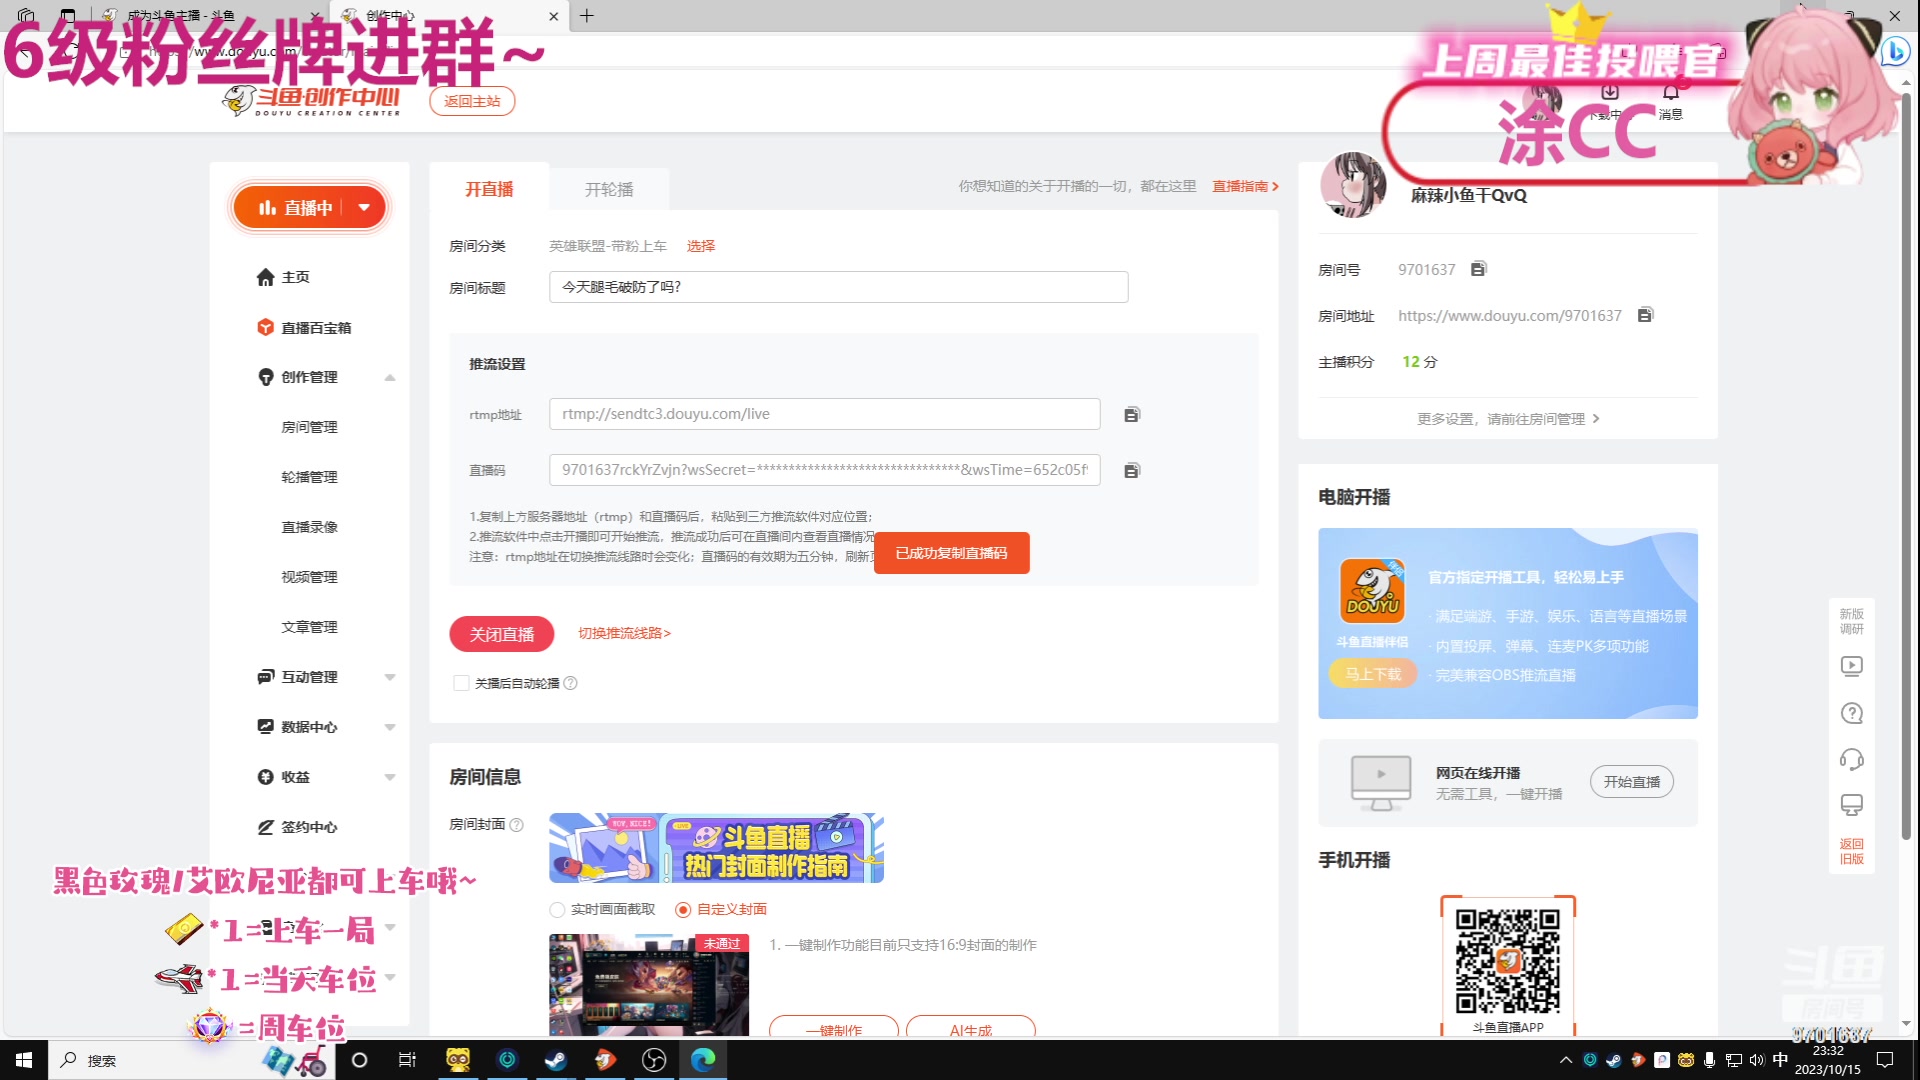
Task: Switch to the 开轮播 tab
Action: 609,189
